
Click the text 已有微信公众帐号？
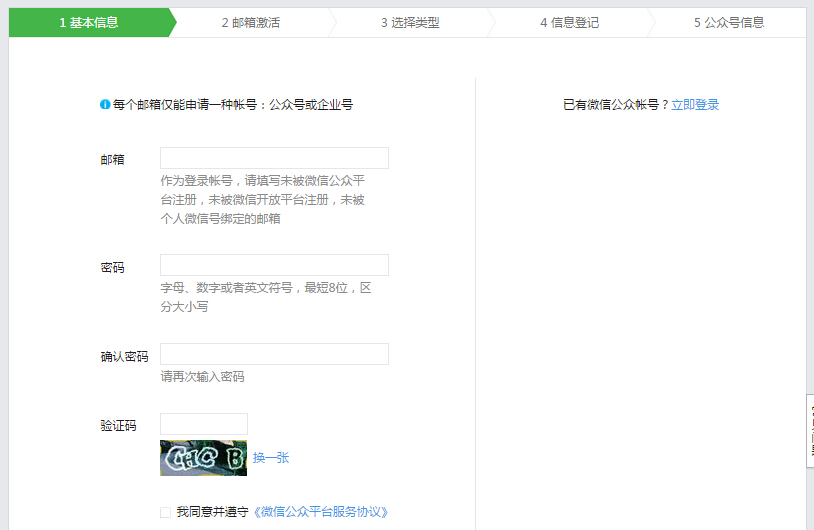coord(617,105)
